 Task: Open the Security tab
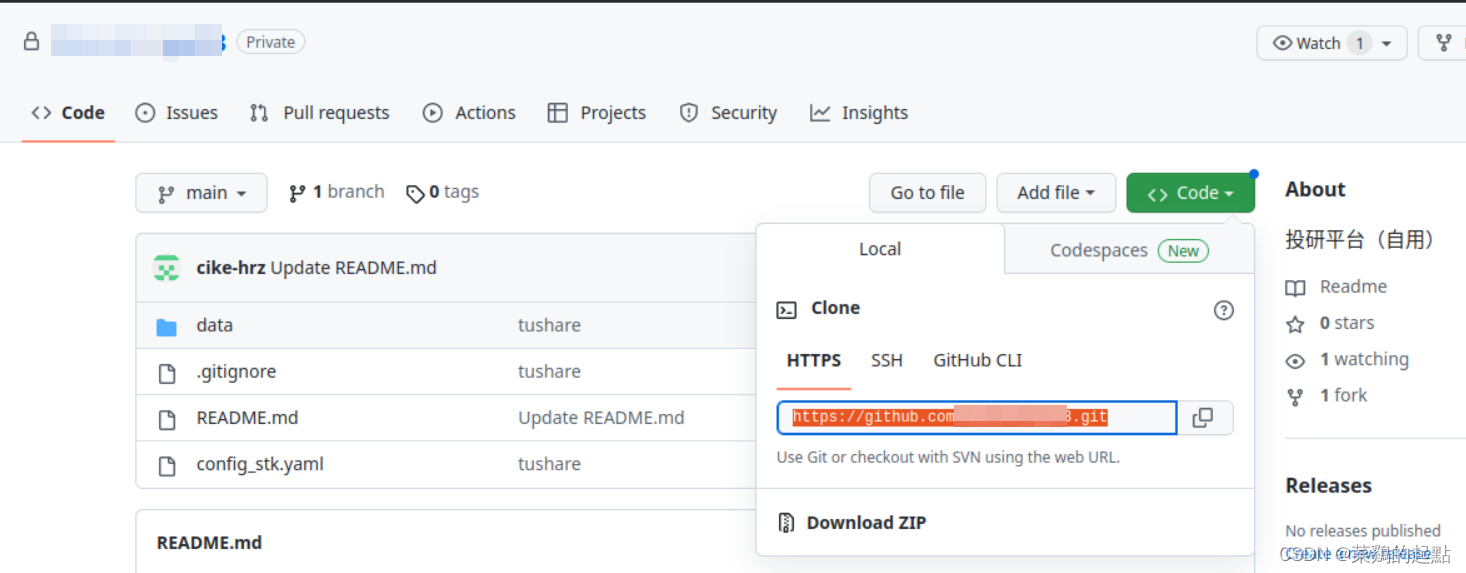point(728,113)
